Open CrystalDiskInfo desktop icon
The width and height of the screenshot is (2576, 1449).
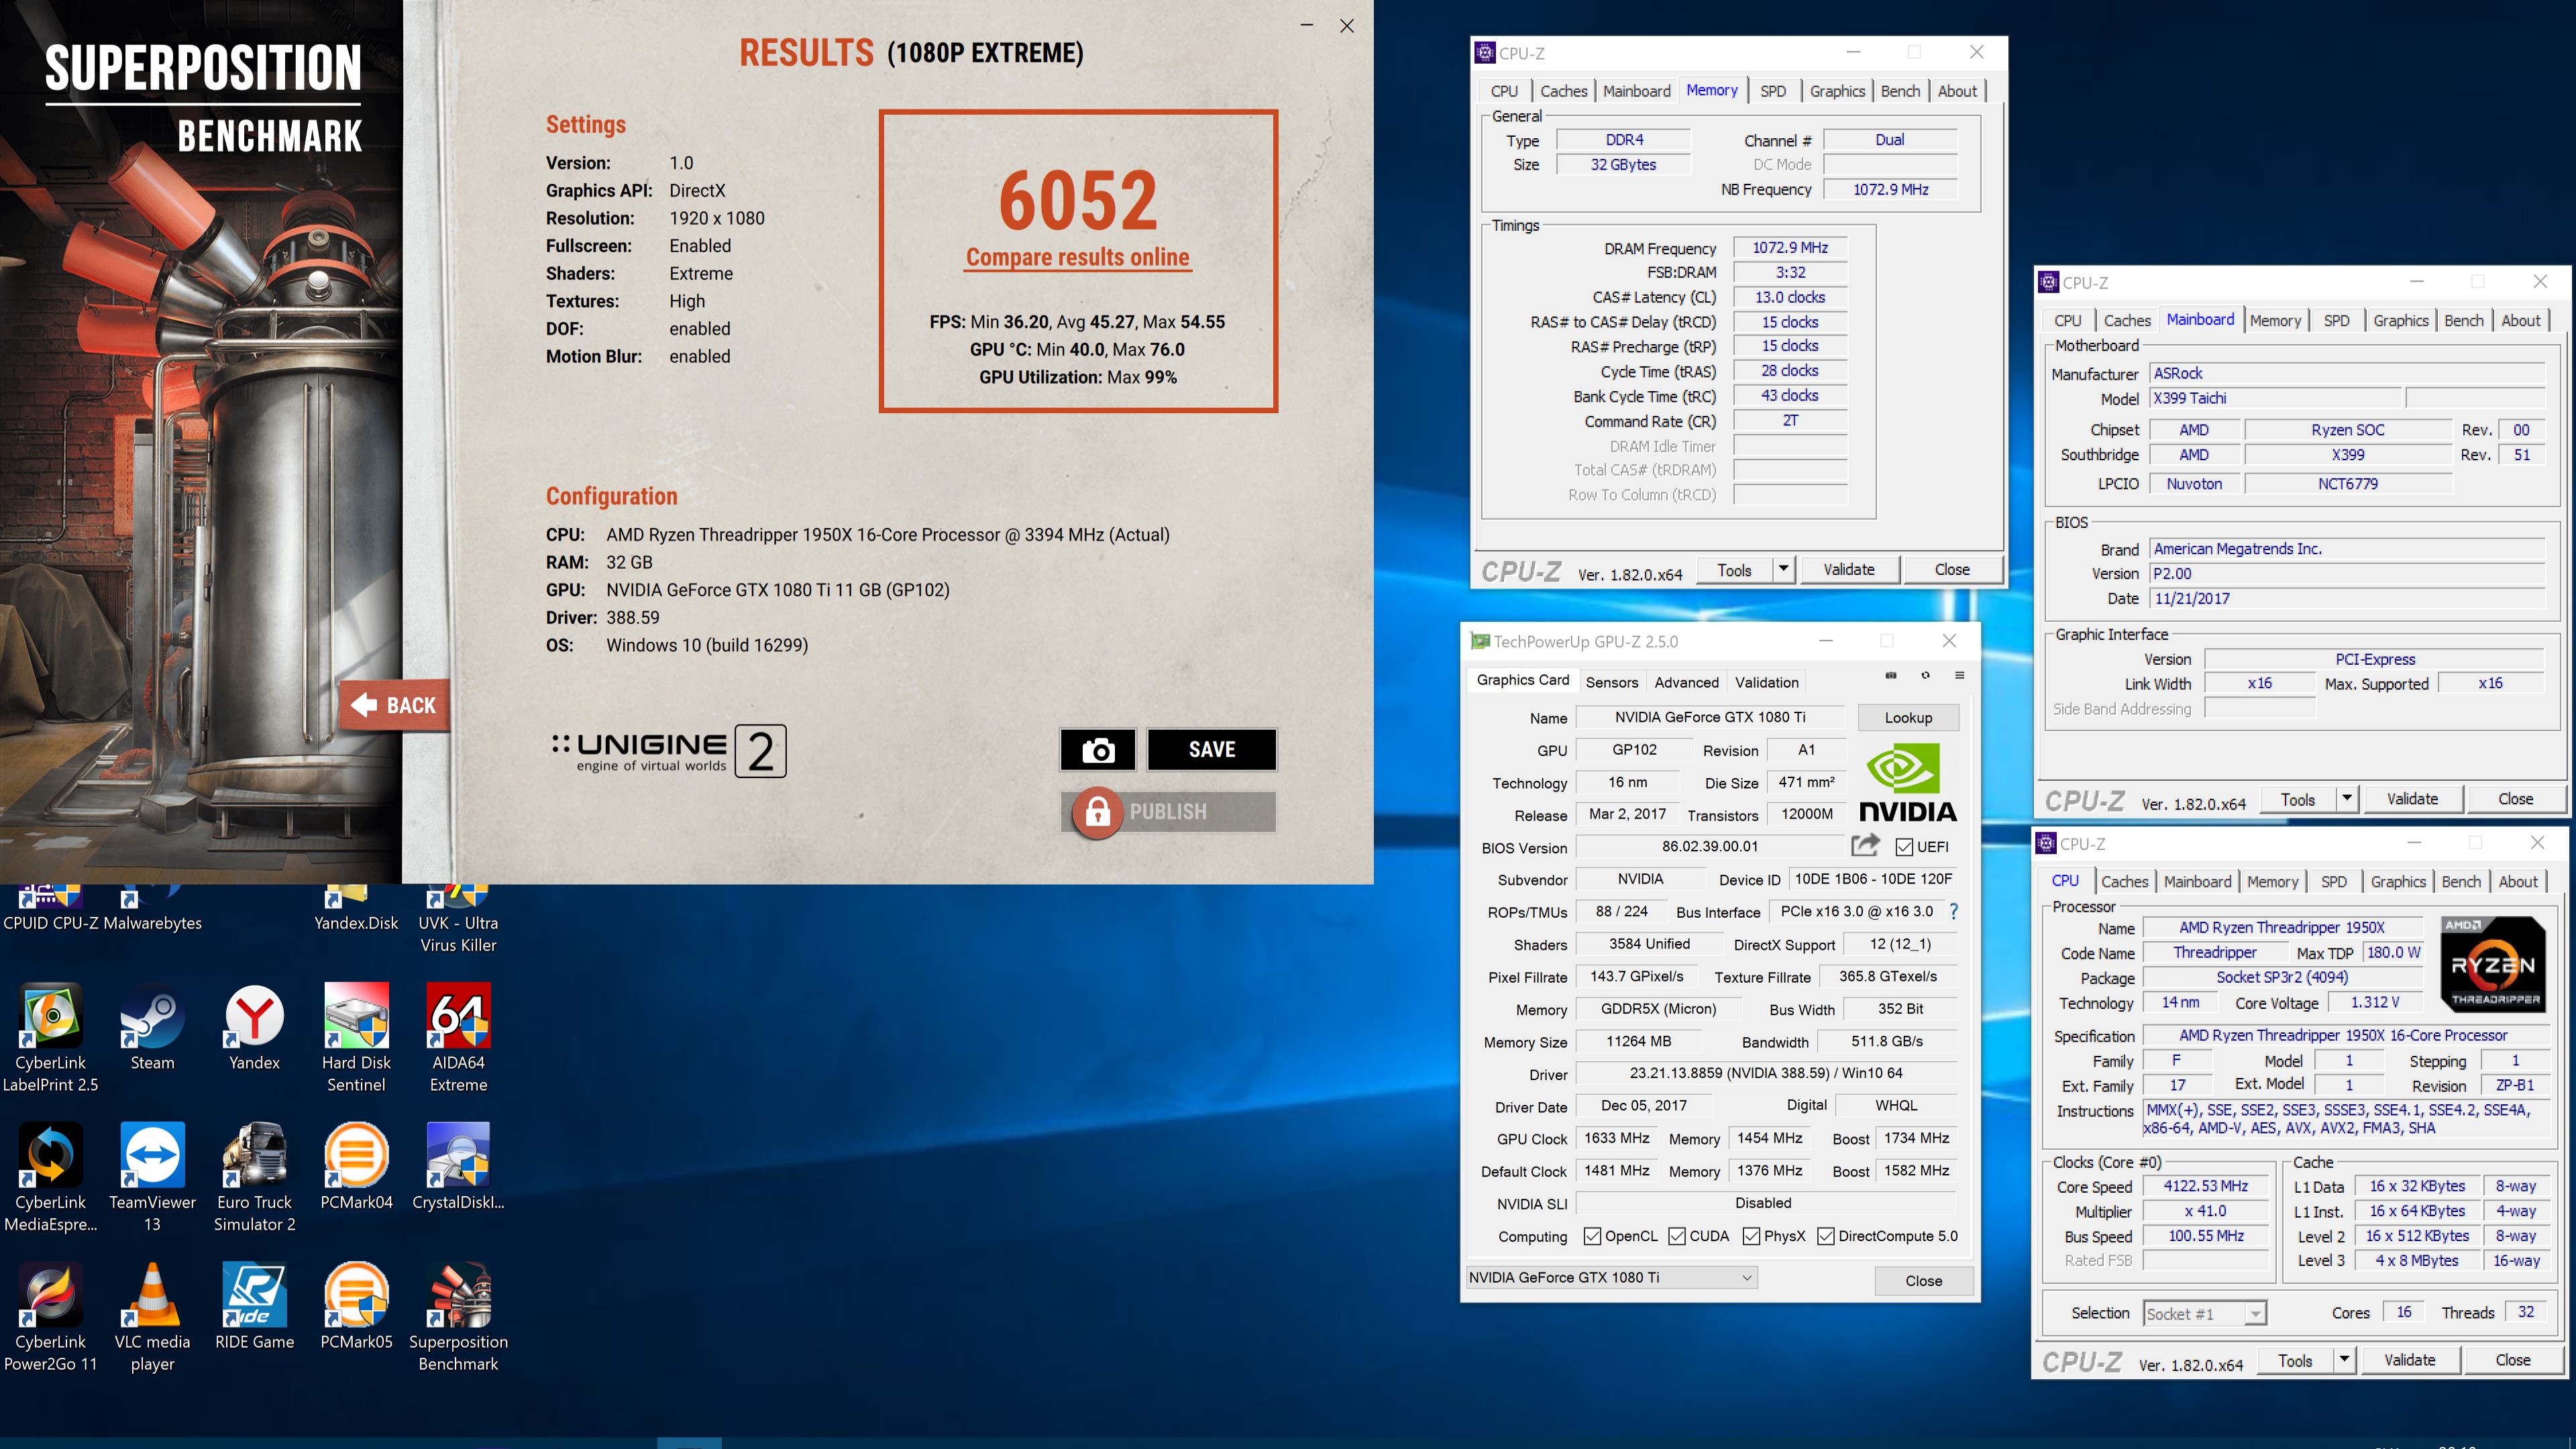(x=458, y=1167)
